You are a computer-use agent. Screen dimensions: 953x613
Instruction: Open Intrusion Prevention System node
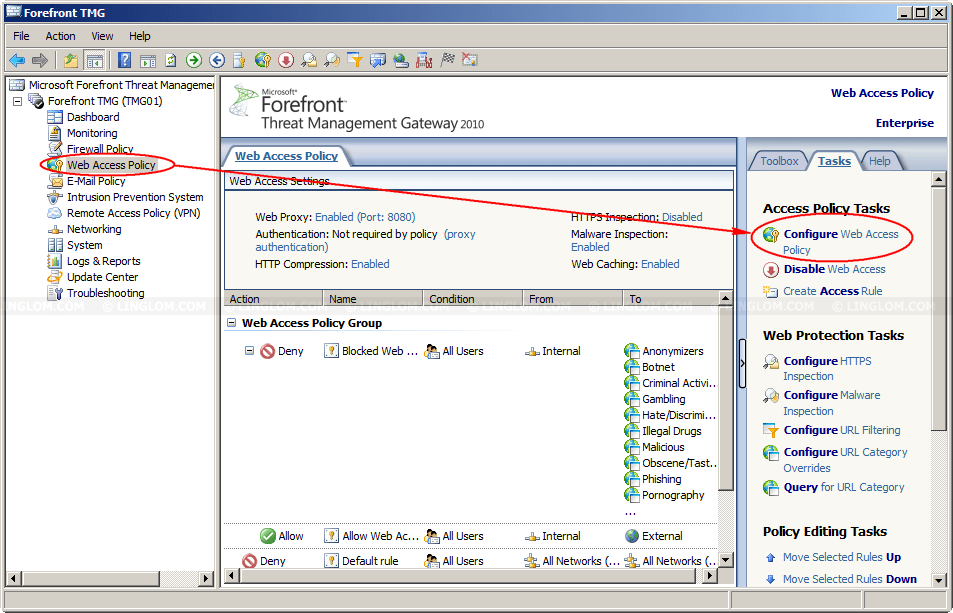(135, 197)
